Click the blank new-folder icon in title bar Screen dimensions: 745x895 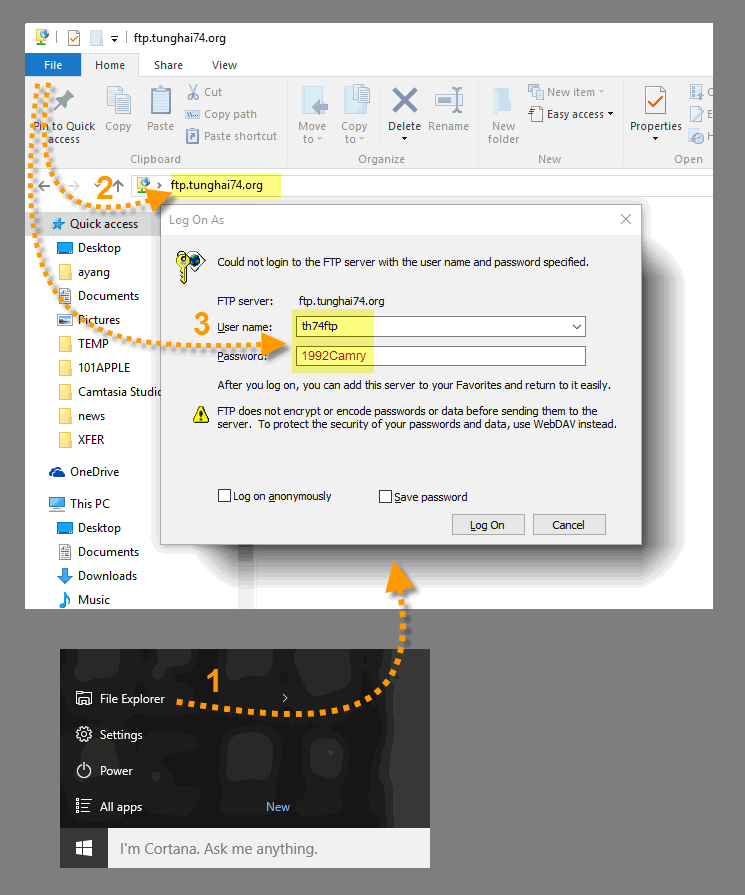point(96,38)
